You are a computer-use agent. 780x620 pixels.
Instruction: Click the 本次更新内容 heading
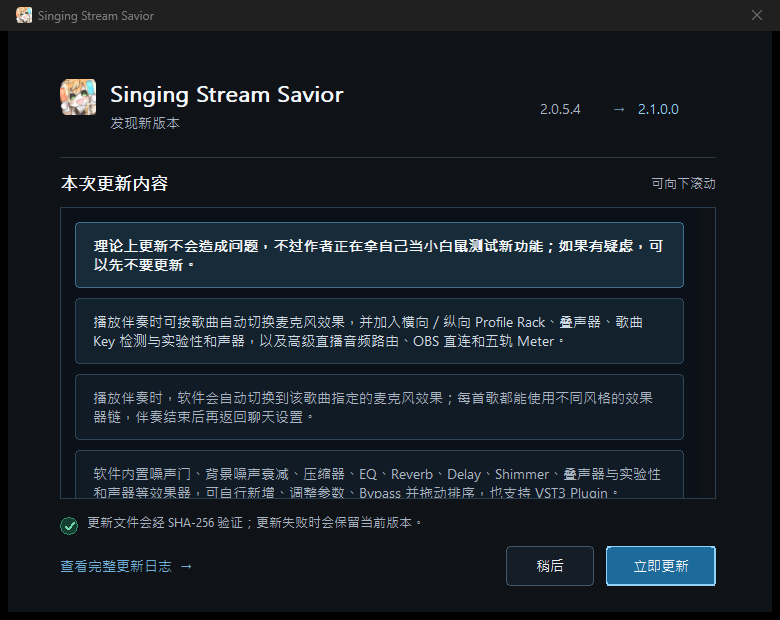coord(114,184)
